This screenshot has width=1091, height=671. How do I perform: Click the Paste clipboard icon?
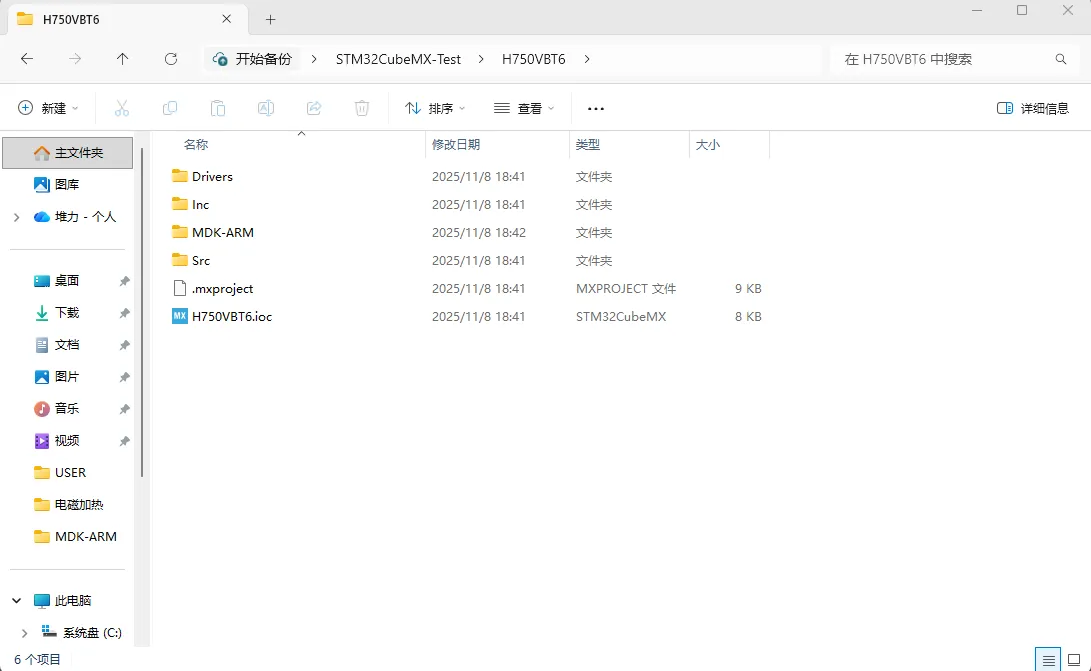point(218,108)
